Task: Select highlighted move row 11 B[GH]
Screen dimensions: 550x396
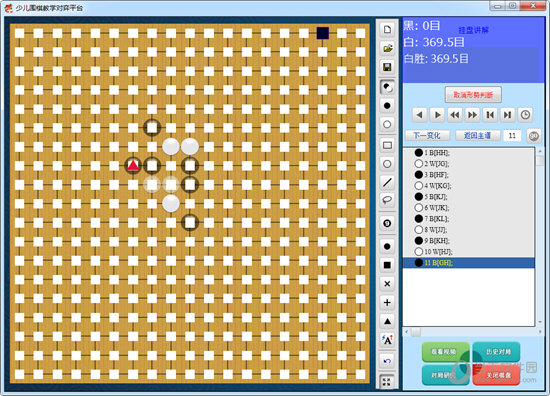Action: (469, 262)
